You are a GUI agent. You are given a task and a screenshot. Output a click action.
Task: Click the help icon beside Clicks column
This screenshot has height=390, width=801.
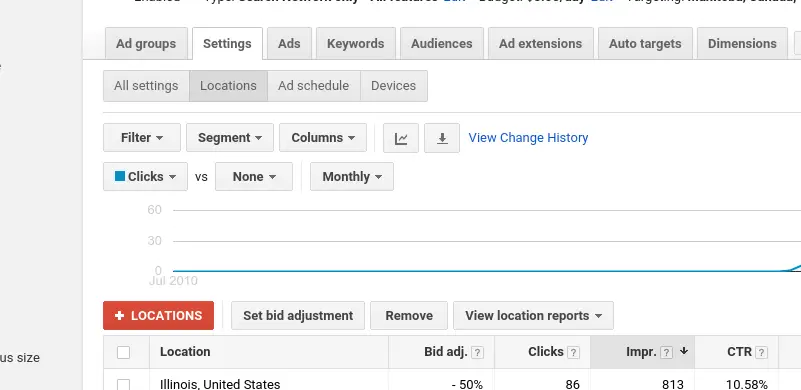coord(573,353)
